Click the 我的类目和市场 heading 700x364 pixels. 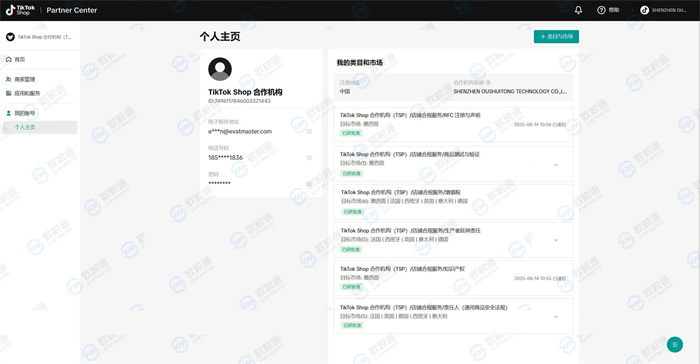360,63
